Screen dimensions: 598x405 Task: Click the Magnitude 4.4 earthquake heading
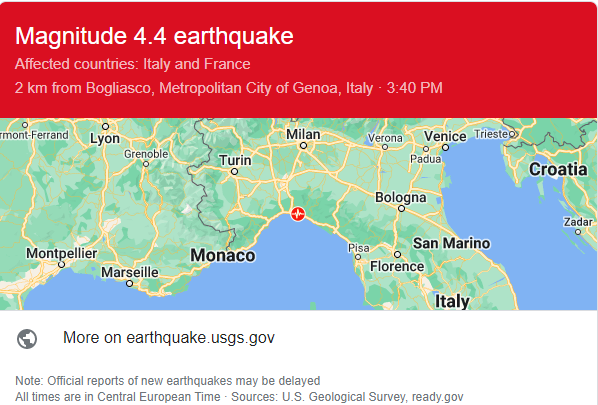click(x=154, y=36)
